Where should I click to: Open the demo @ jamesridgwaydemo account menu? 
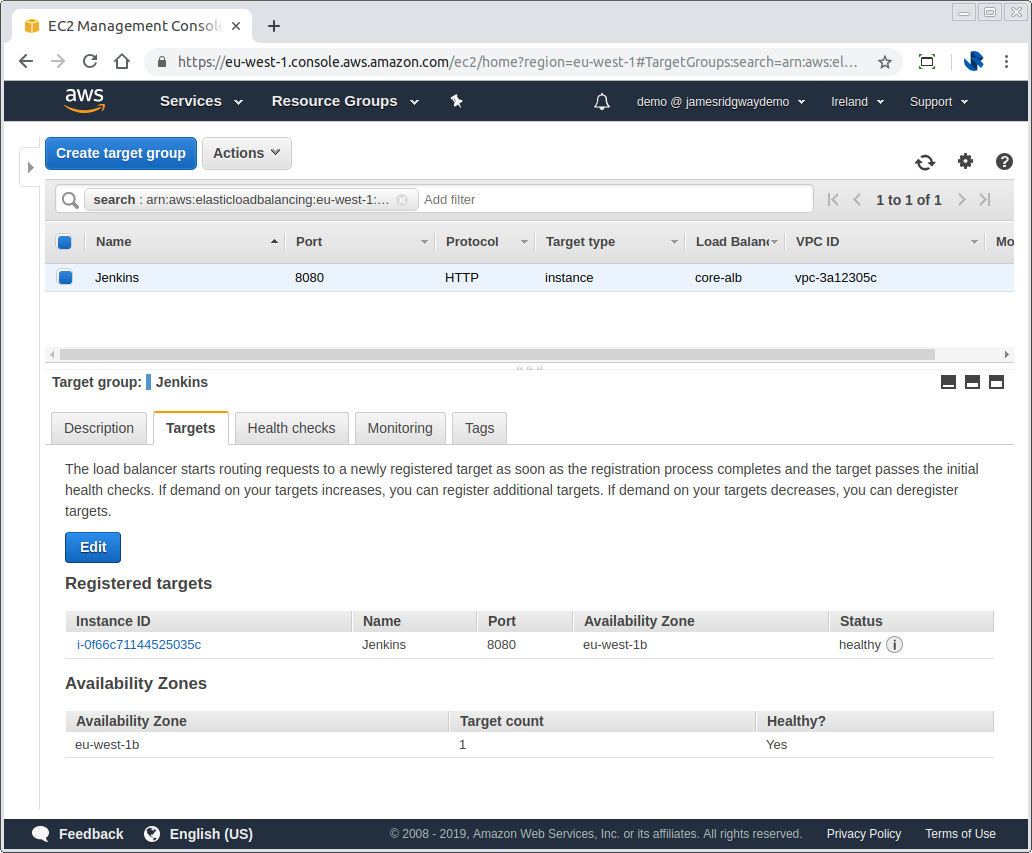[721, 101]
